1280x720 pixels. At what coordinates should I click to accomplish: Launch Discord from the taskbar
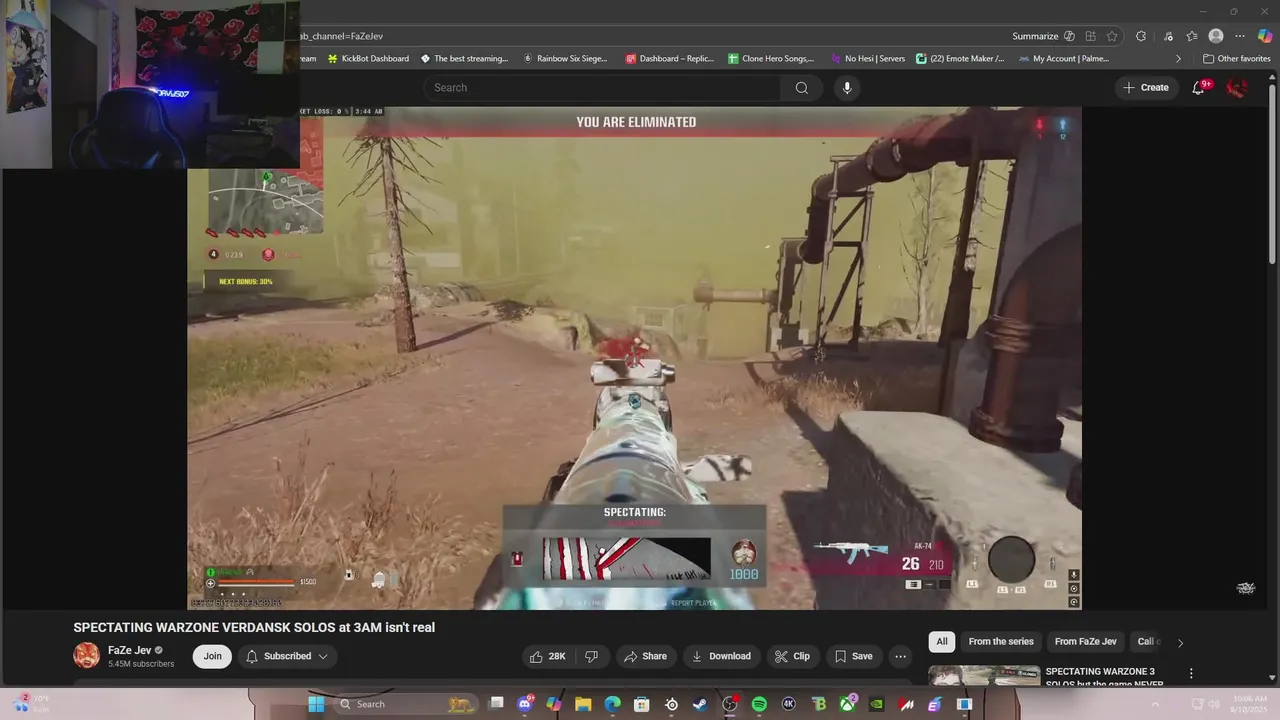[x=525, y=704]
